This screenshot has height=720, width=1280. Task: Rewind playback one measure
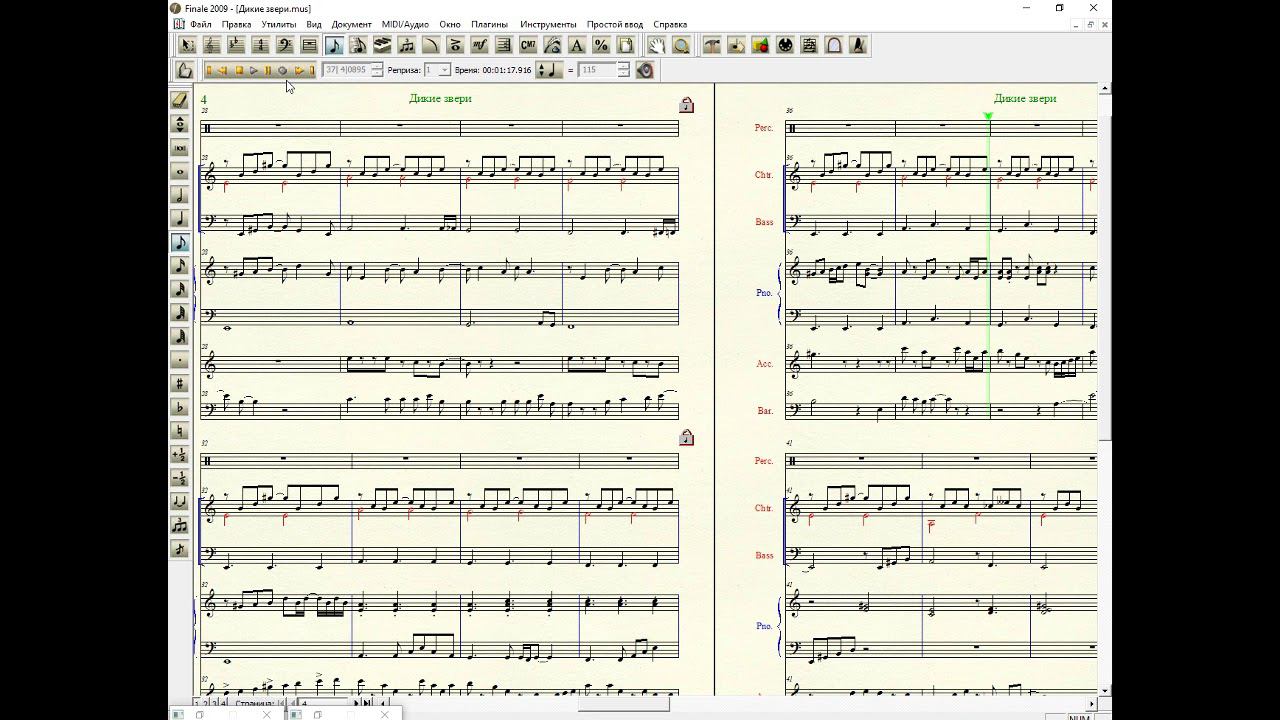[224, 70]
